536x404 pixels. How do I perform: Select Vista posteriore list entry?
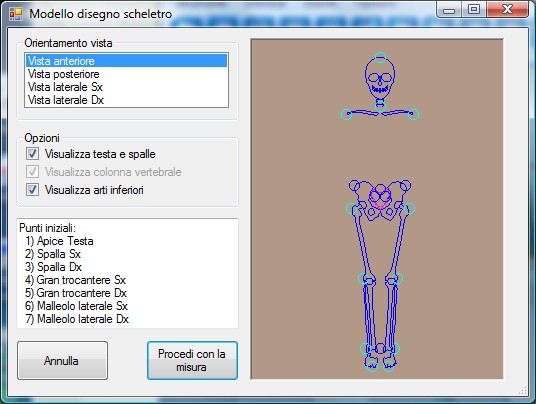[x=126, y=74]
